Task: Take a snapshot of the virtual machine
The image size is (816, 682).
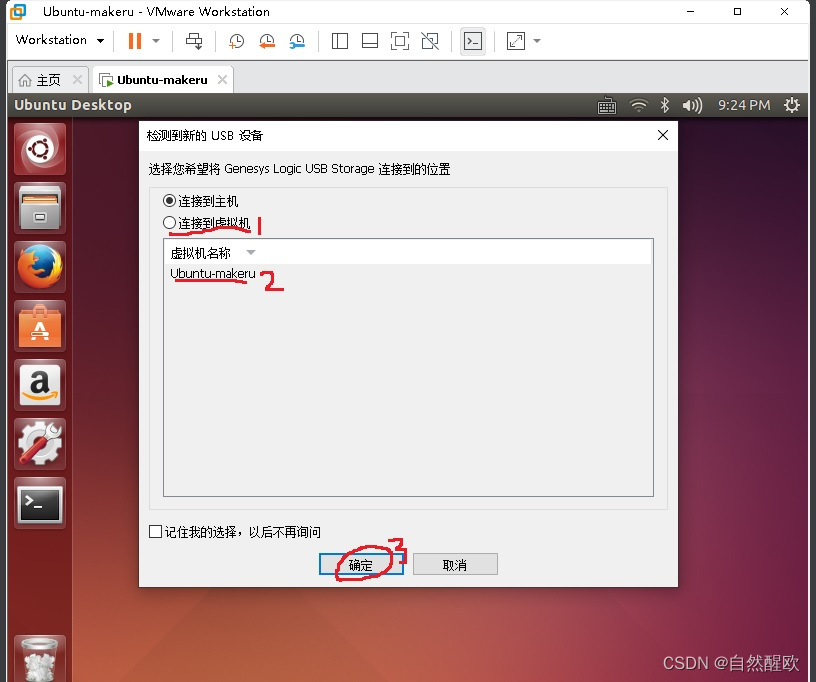Action: [235, 41]
